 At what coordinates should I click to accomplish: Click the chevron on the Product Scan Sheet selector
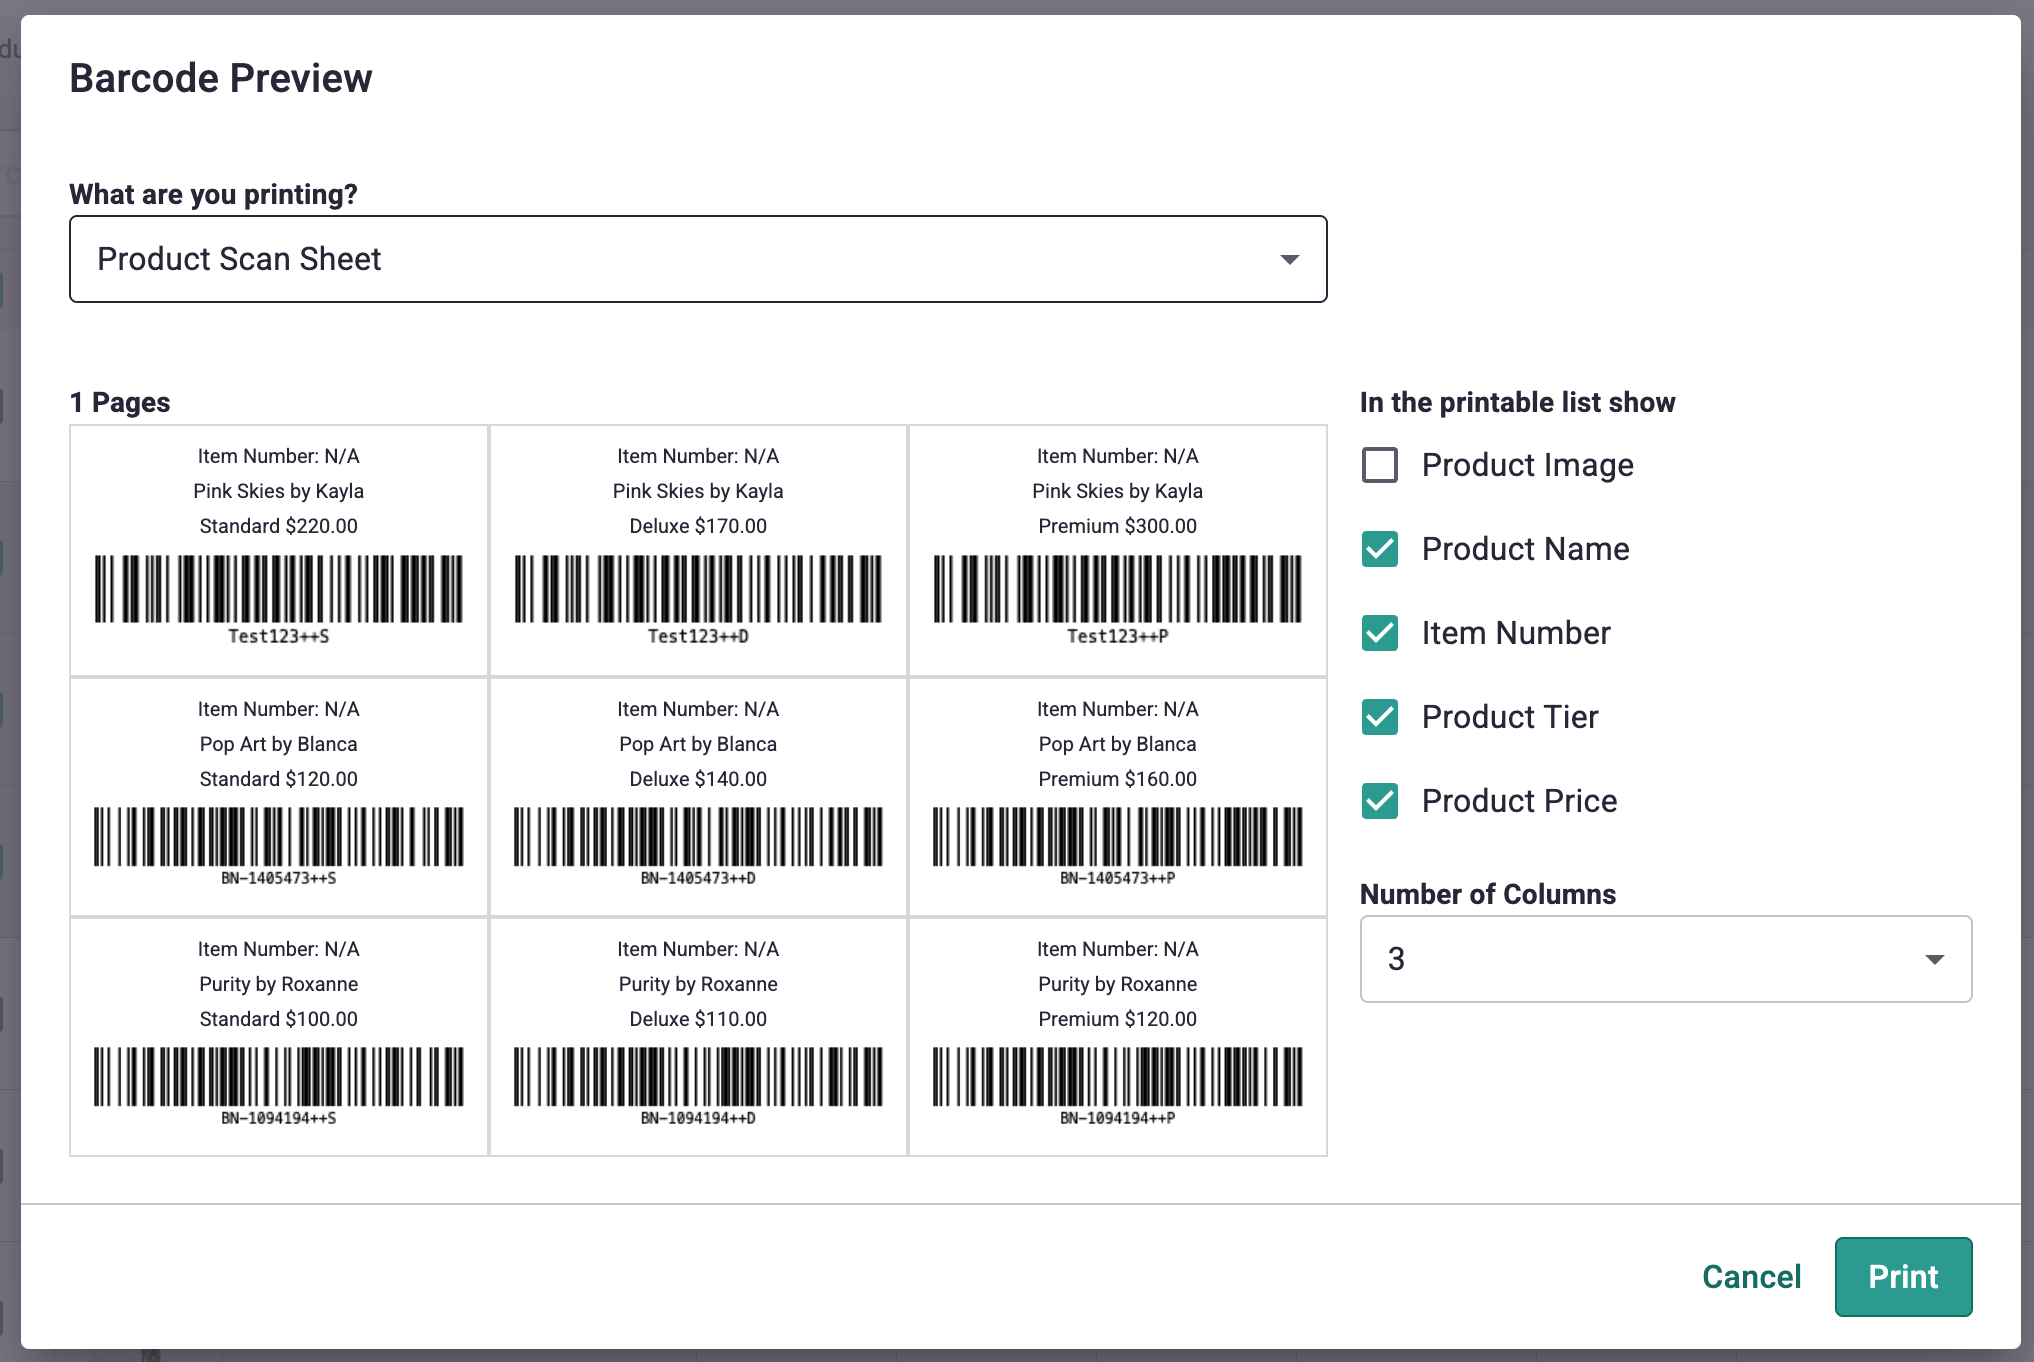tap(1290, 259)
